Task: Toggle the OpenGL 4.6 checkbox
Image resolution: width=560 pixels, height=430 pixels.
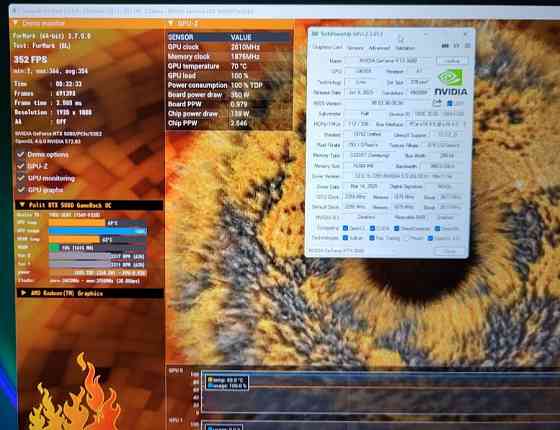Action: pos(430,238)
